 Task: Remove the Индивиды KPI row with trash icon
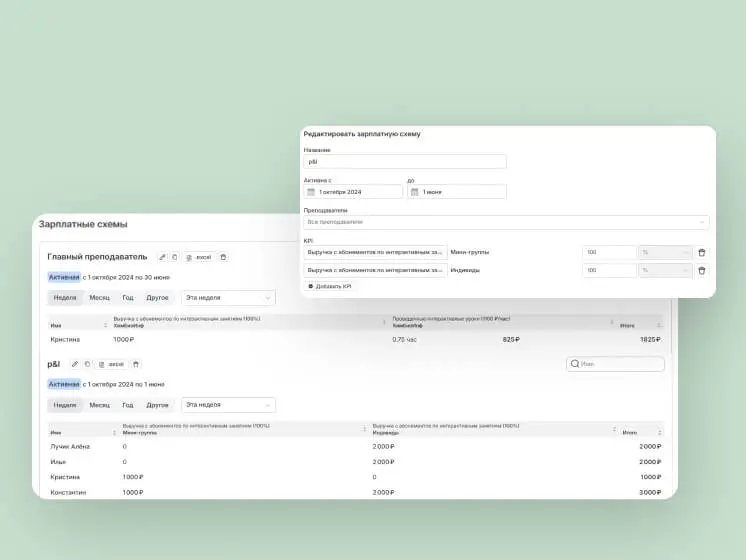(701, 270)
